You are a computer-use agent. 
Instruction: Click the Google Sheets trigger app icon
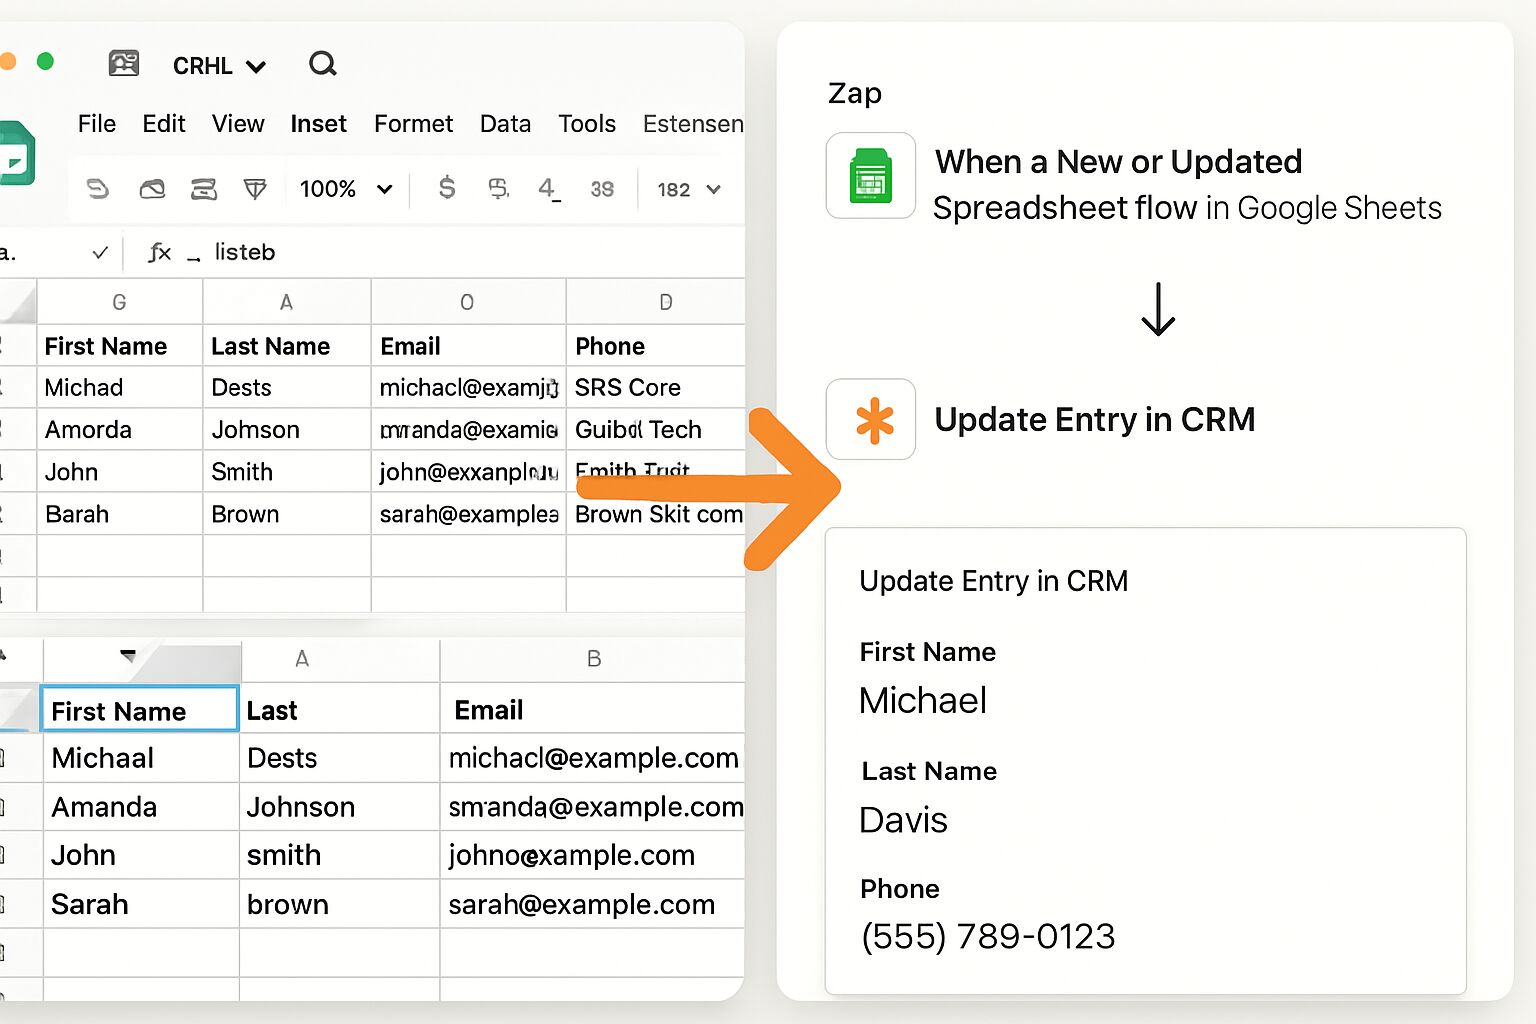click(x=870, y=176)
